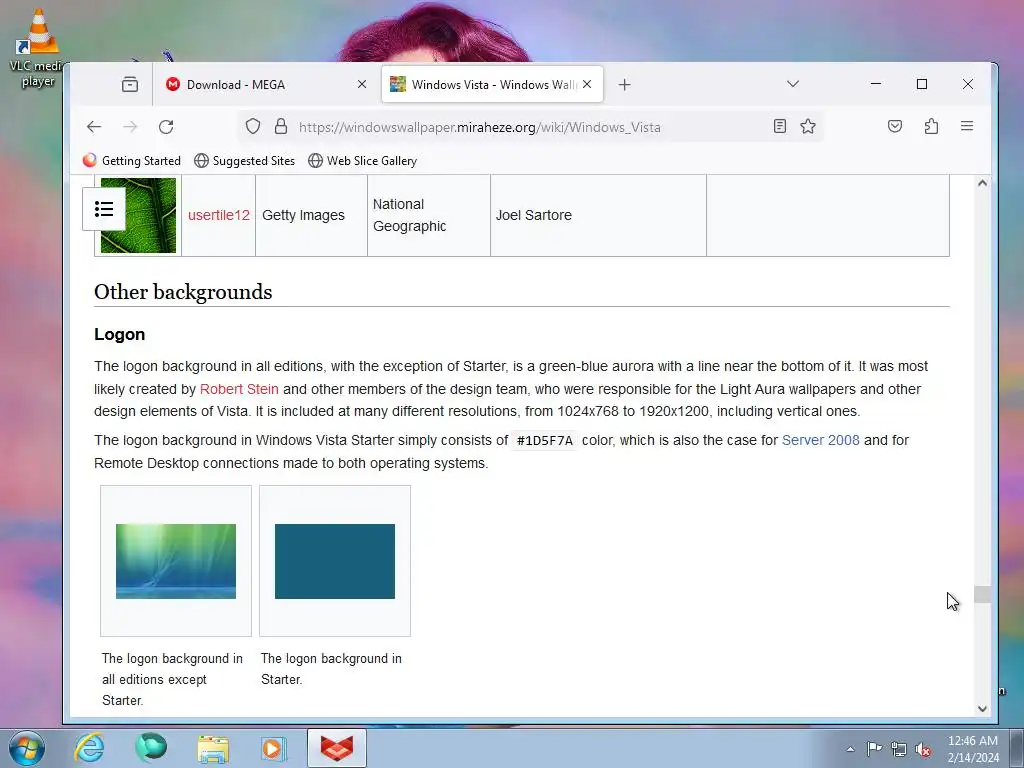Viewport: 1024px width, 768px height.
Task: Click the red fox browser taskbar button
Action: coord(337,748)
